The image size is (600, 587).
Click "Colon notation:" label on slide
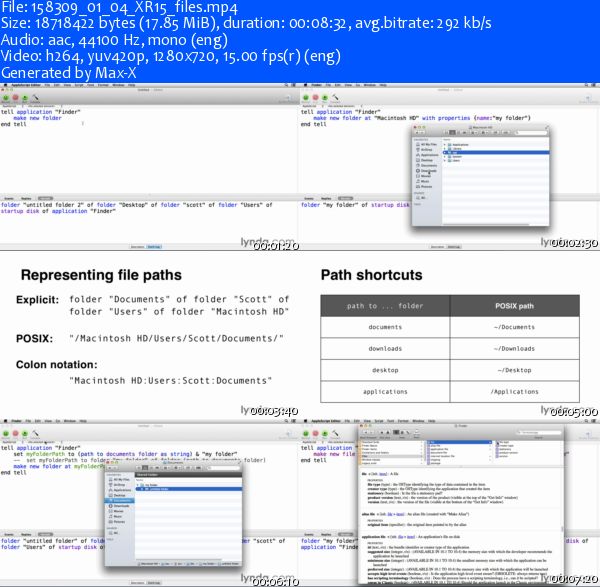(x=57, y=365)
